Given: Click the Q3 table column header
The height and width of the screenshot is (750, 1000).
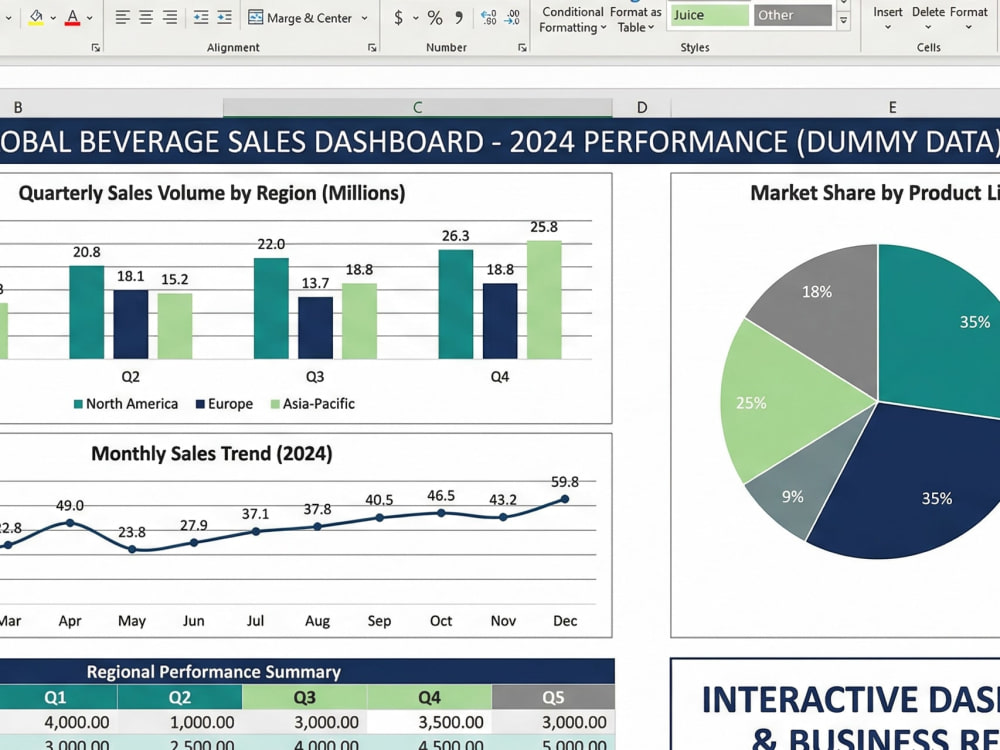Looking at the screenshot, I should point(304,697).
